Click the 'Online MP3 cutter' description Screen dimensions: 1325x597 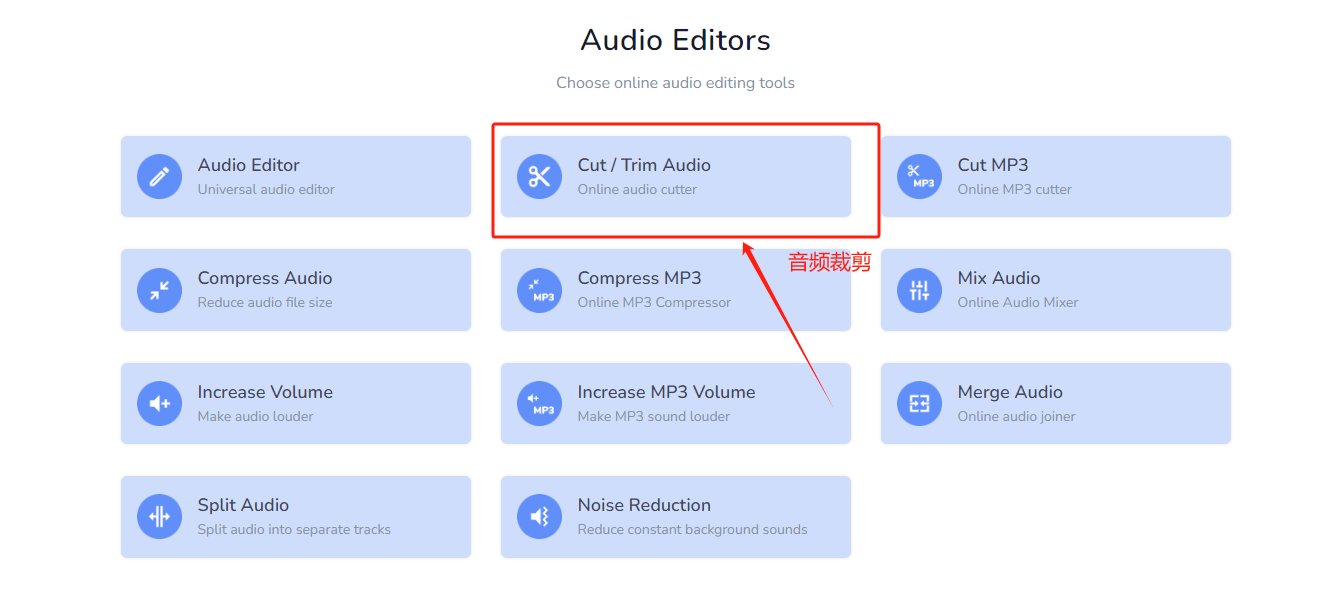click(1015, 189)
